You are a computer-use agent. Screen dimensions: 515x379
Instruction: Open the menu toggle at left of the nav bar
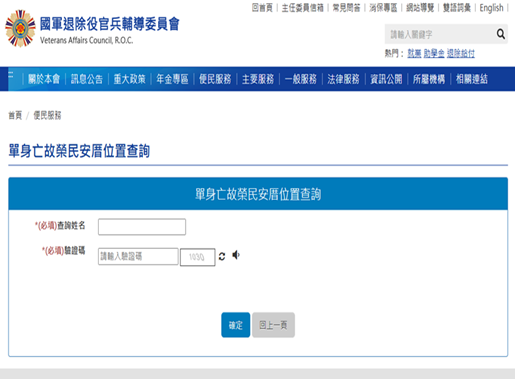pos(11,74)
